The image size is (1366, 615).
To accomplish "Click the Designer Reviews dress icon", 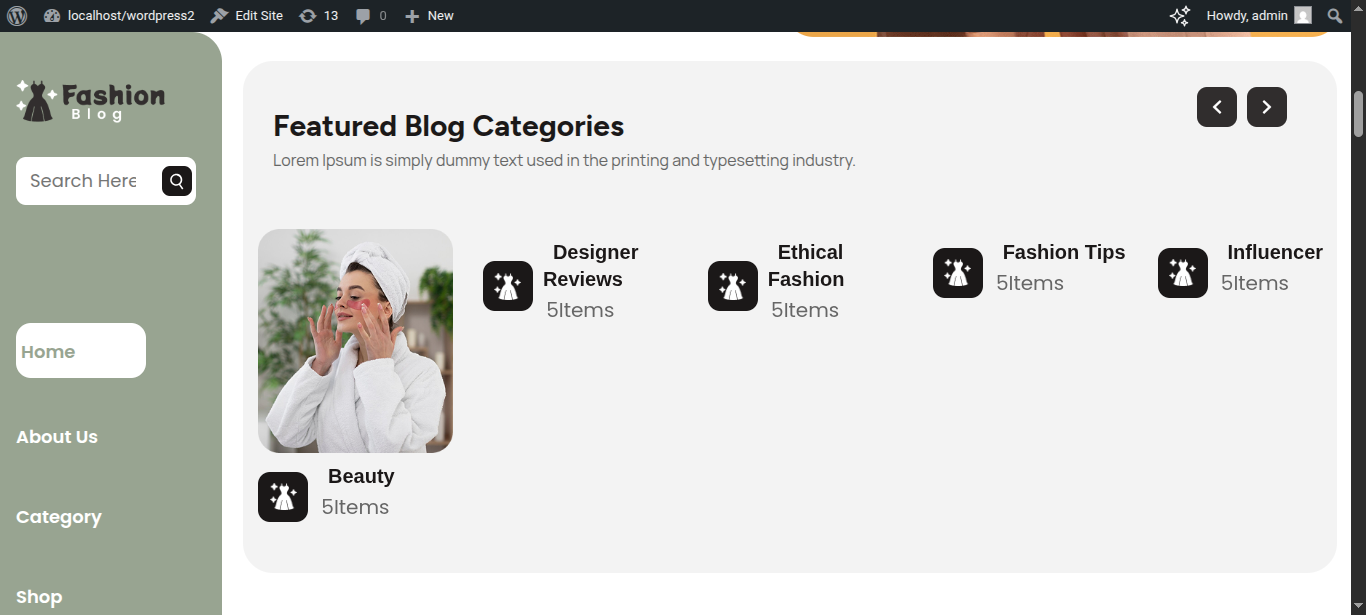I will [508, 286].
